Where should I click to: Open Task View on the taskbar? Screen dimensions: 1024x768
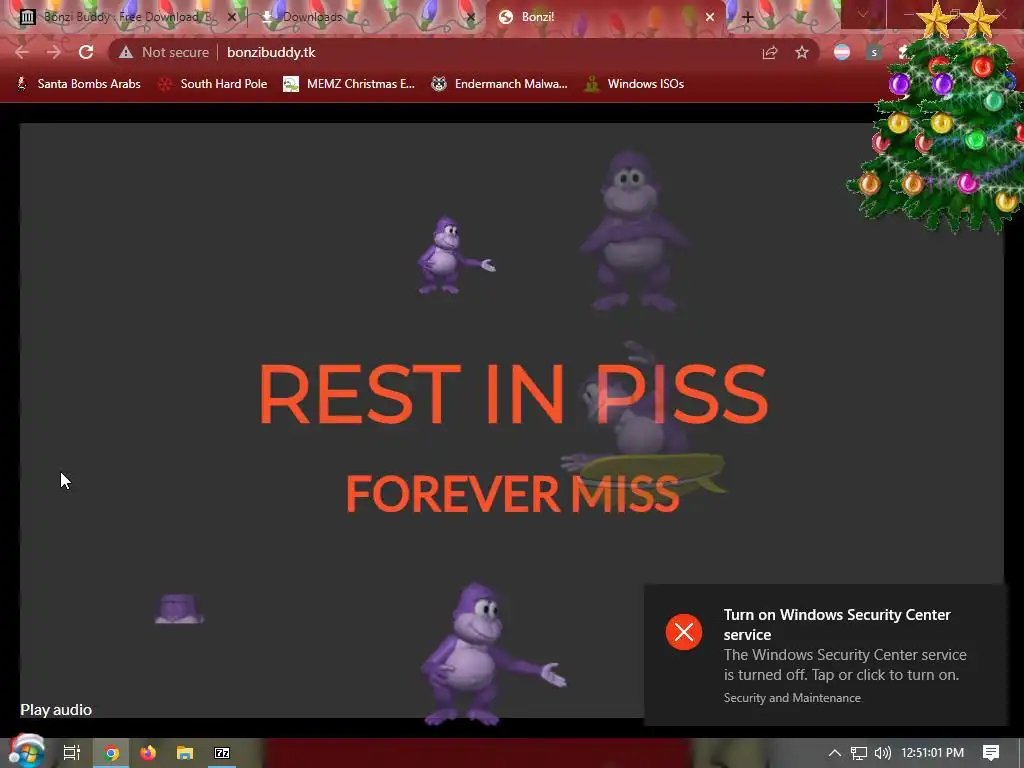click(x=72, y=753)
